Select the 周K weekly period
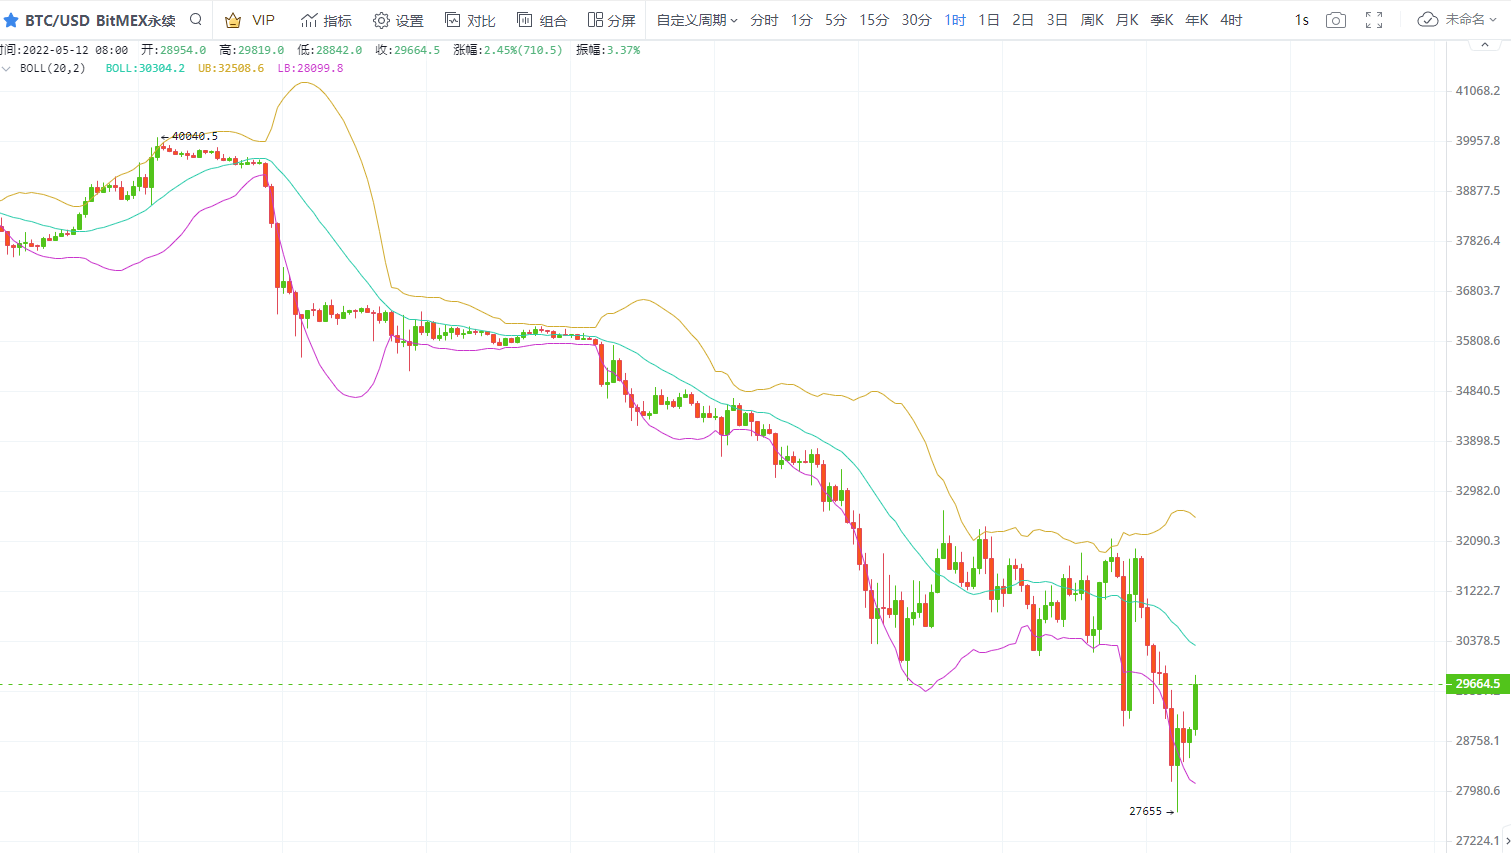This screenshot has height=853, width=1511. coord(1092,20)
